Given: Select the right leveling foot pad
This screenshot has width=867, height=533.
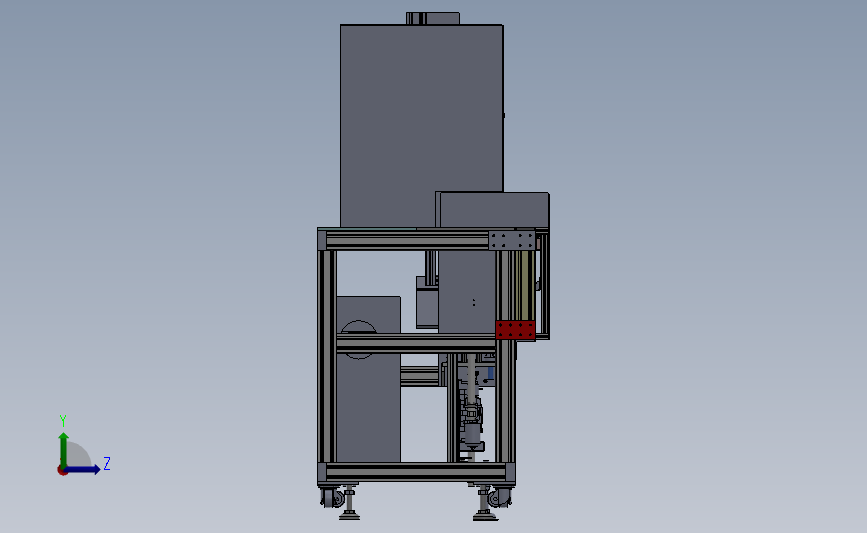Looking at the screenshot, I should (485, 516).
